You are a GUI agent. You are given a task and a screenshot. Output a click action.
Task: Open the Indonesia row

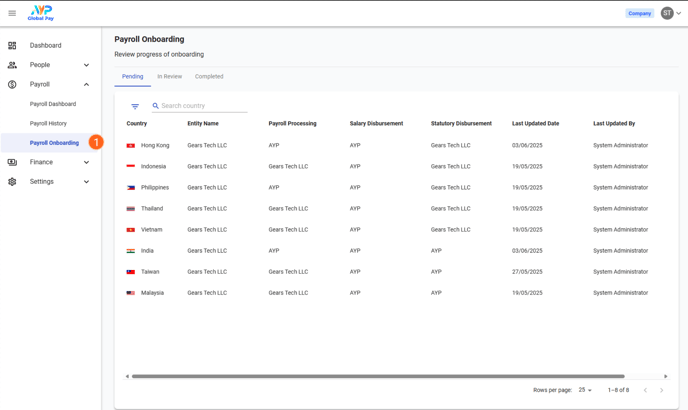point(396,166)
